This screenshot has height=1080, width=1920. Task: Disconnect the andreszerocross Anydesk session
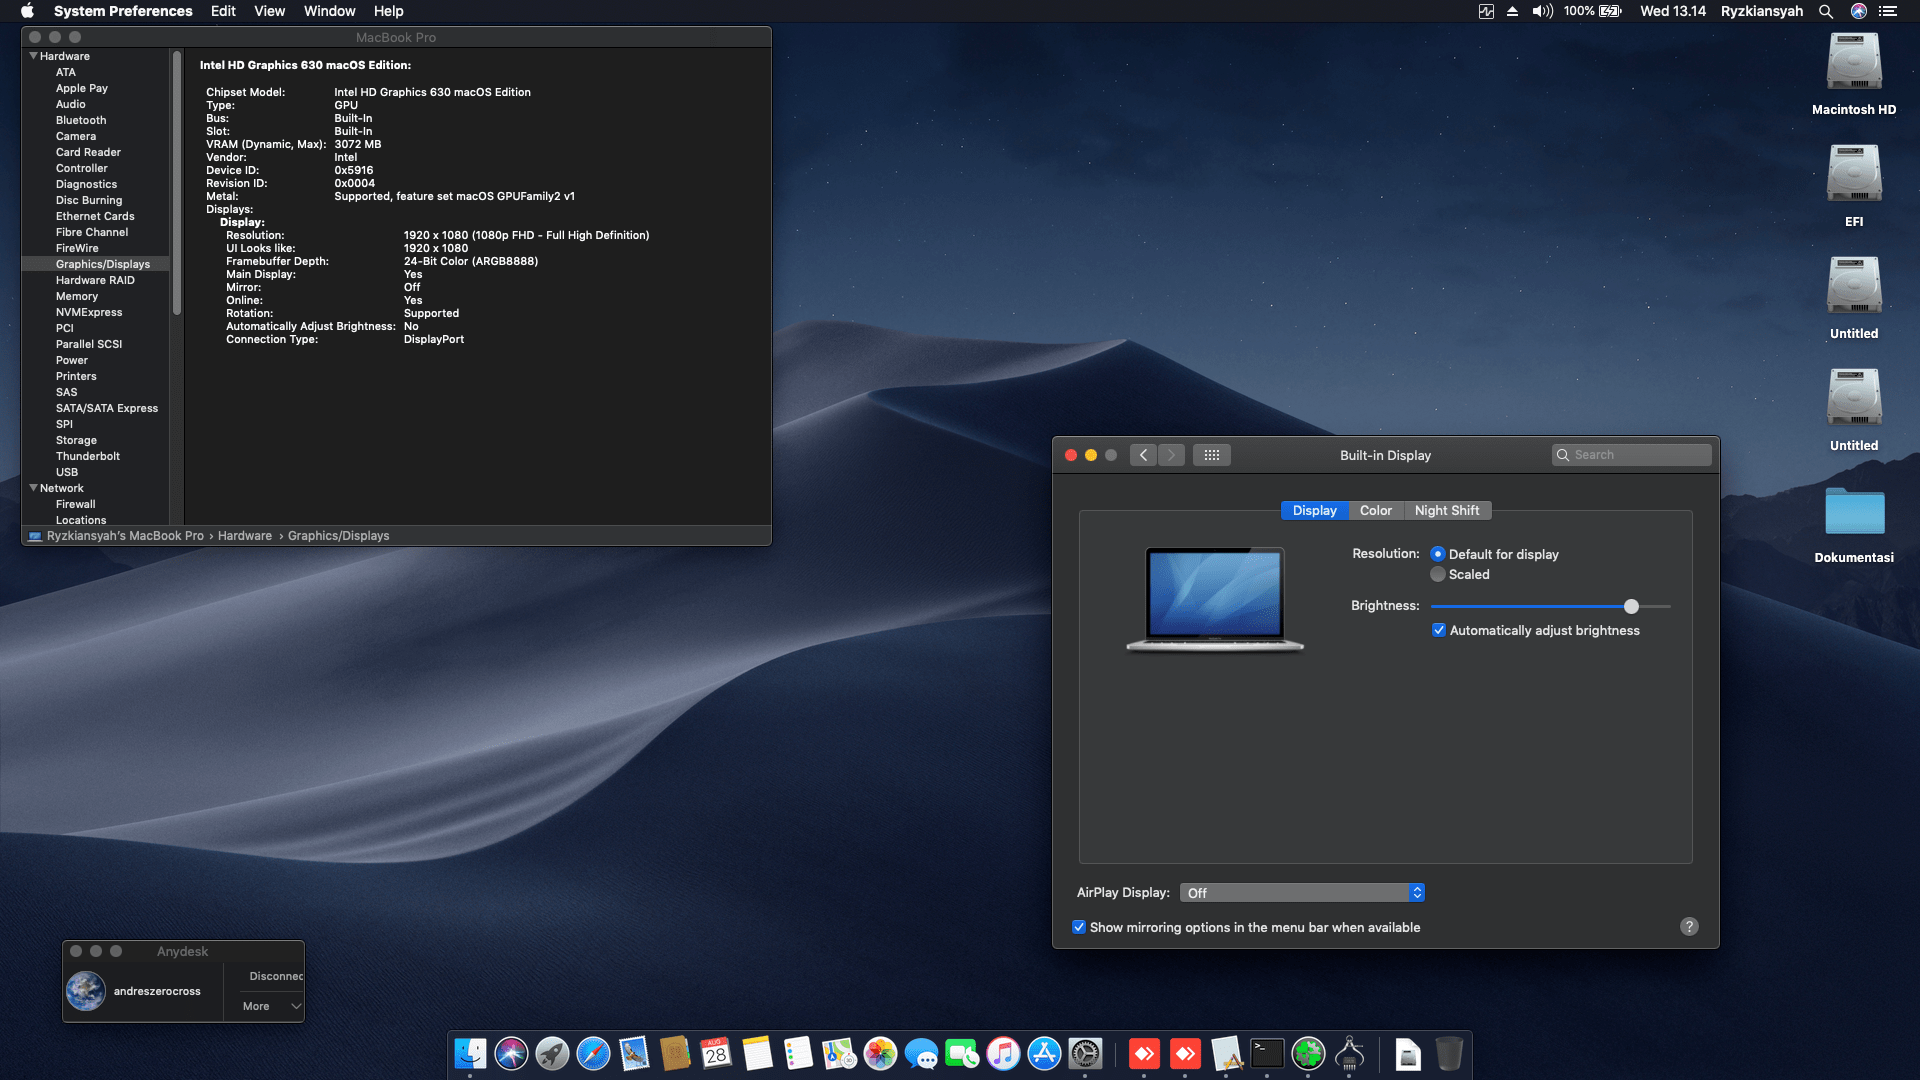pos(276,975)
